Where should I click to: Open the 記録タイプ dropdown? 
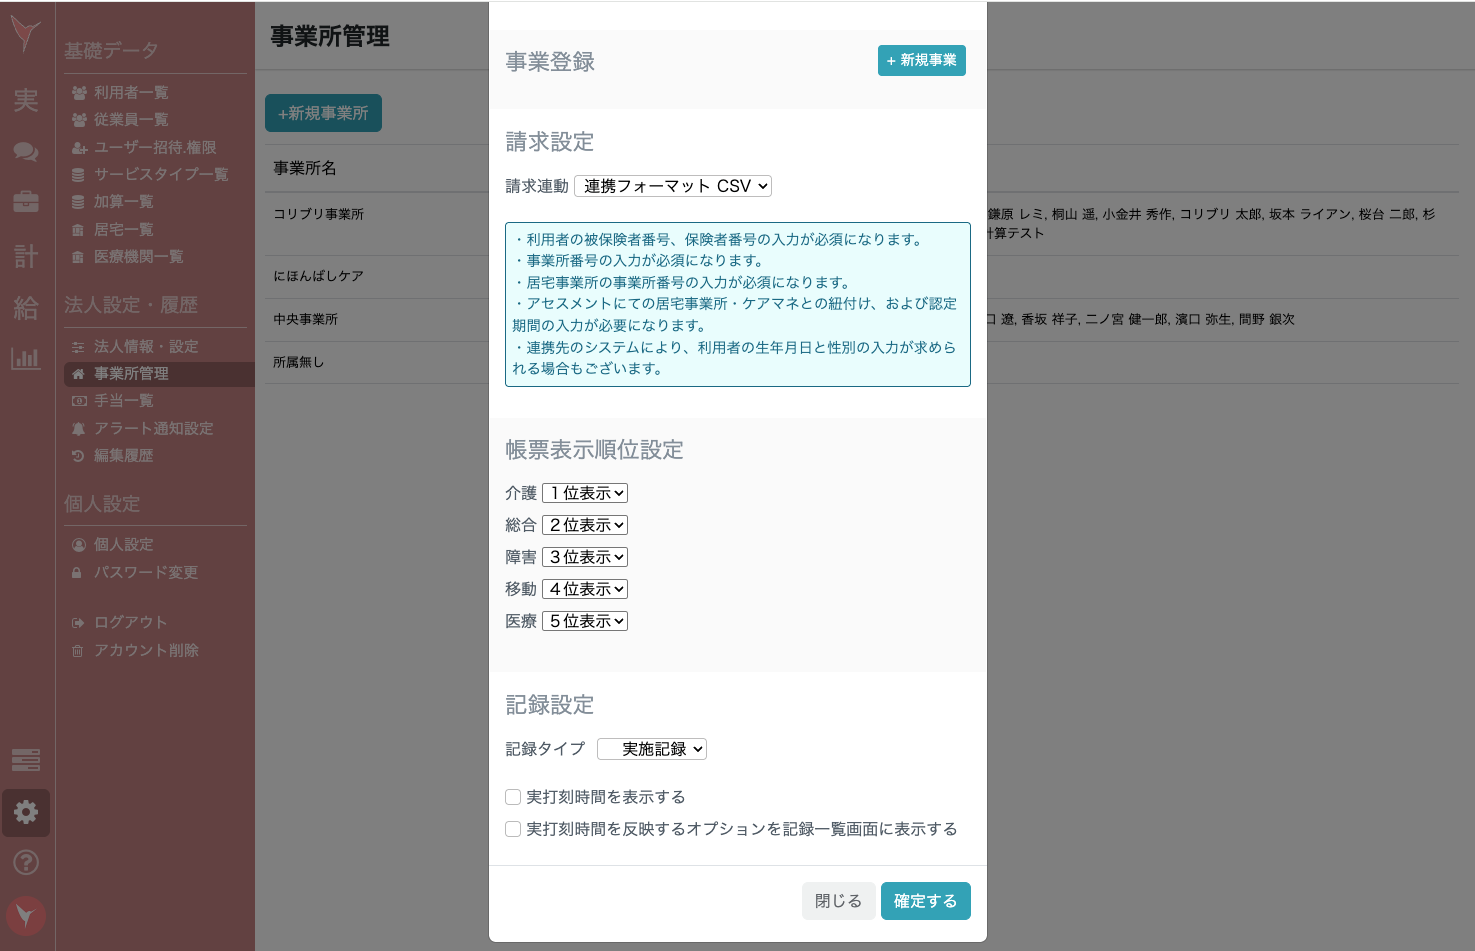tap(652, 749)
